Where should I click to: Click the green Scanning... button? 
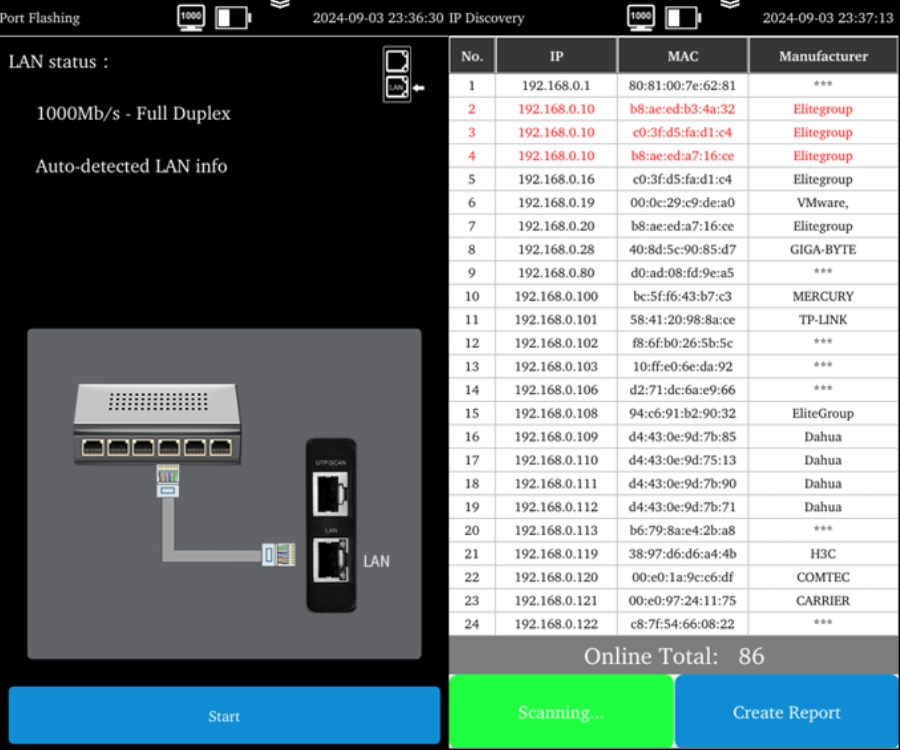(561, 712)
